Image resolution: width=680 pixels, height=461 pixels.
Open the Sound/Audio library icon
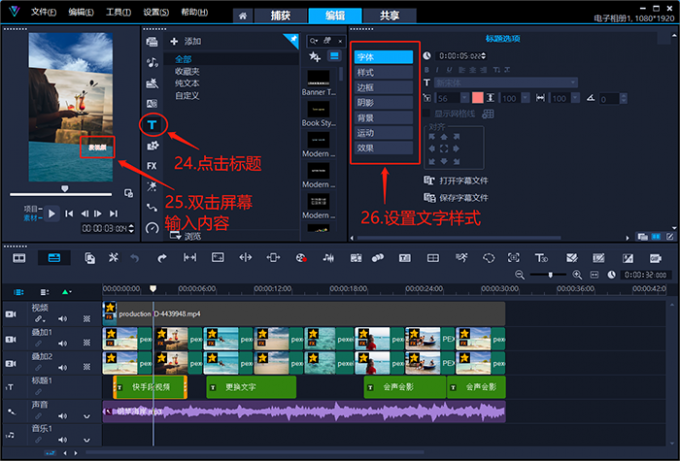pyautogui.click(x=152, y=62)
